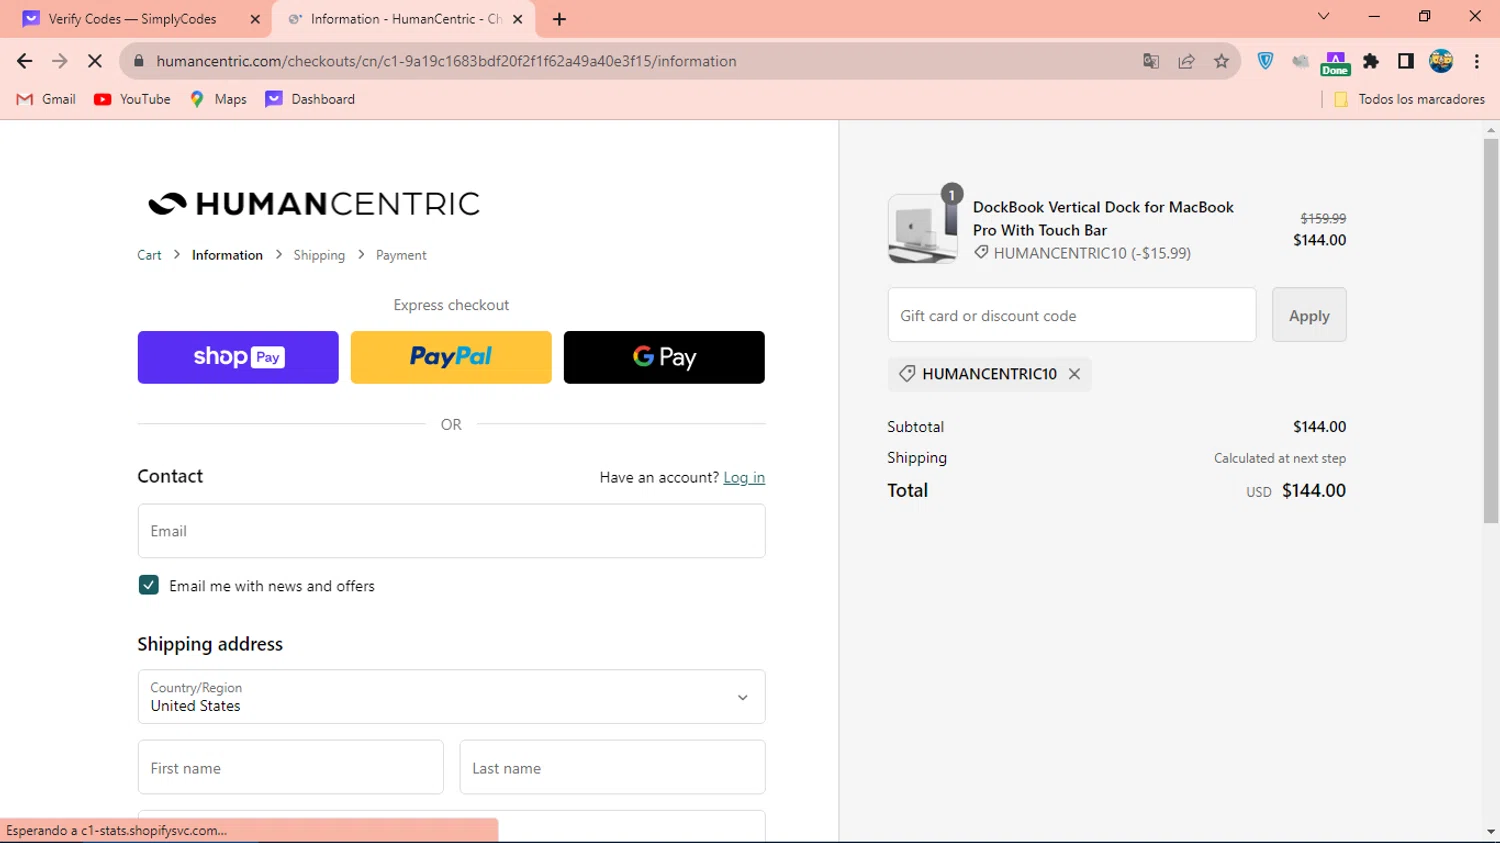Open the Country/Region dropdown

click(451, 697)
